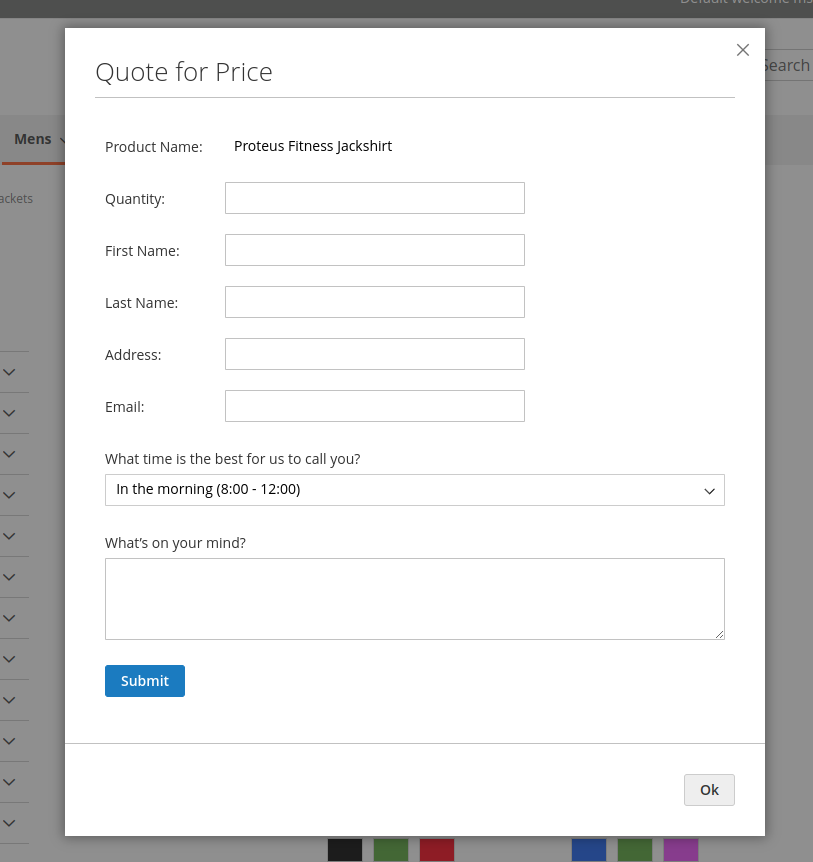Open the best call time dropdown
Screen dimensions: 813x862
pos(414,490)
